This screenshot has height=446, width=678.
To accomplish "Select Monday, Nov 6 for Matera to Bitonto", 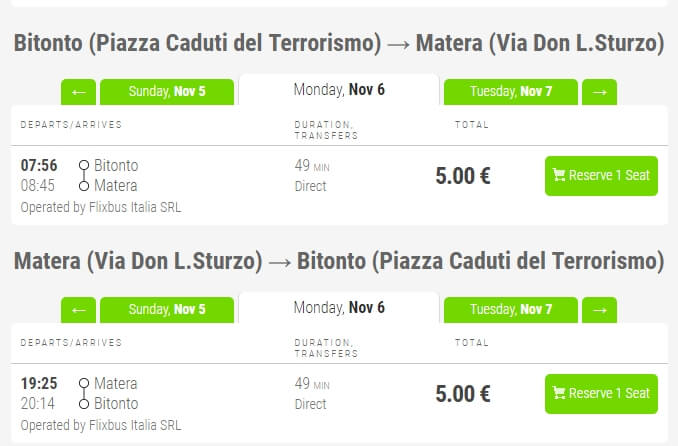I will (x=339, y=308).
